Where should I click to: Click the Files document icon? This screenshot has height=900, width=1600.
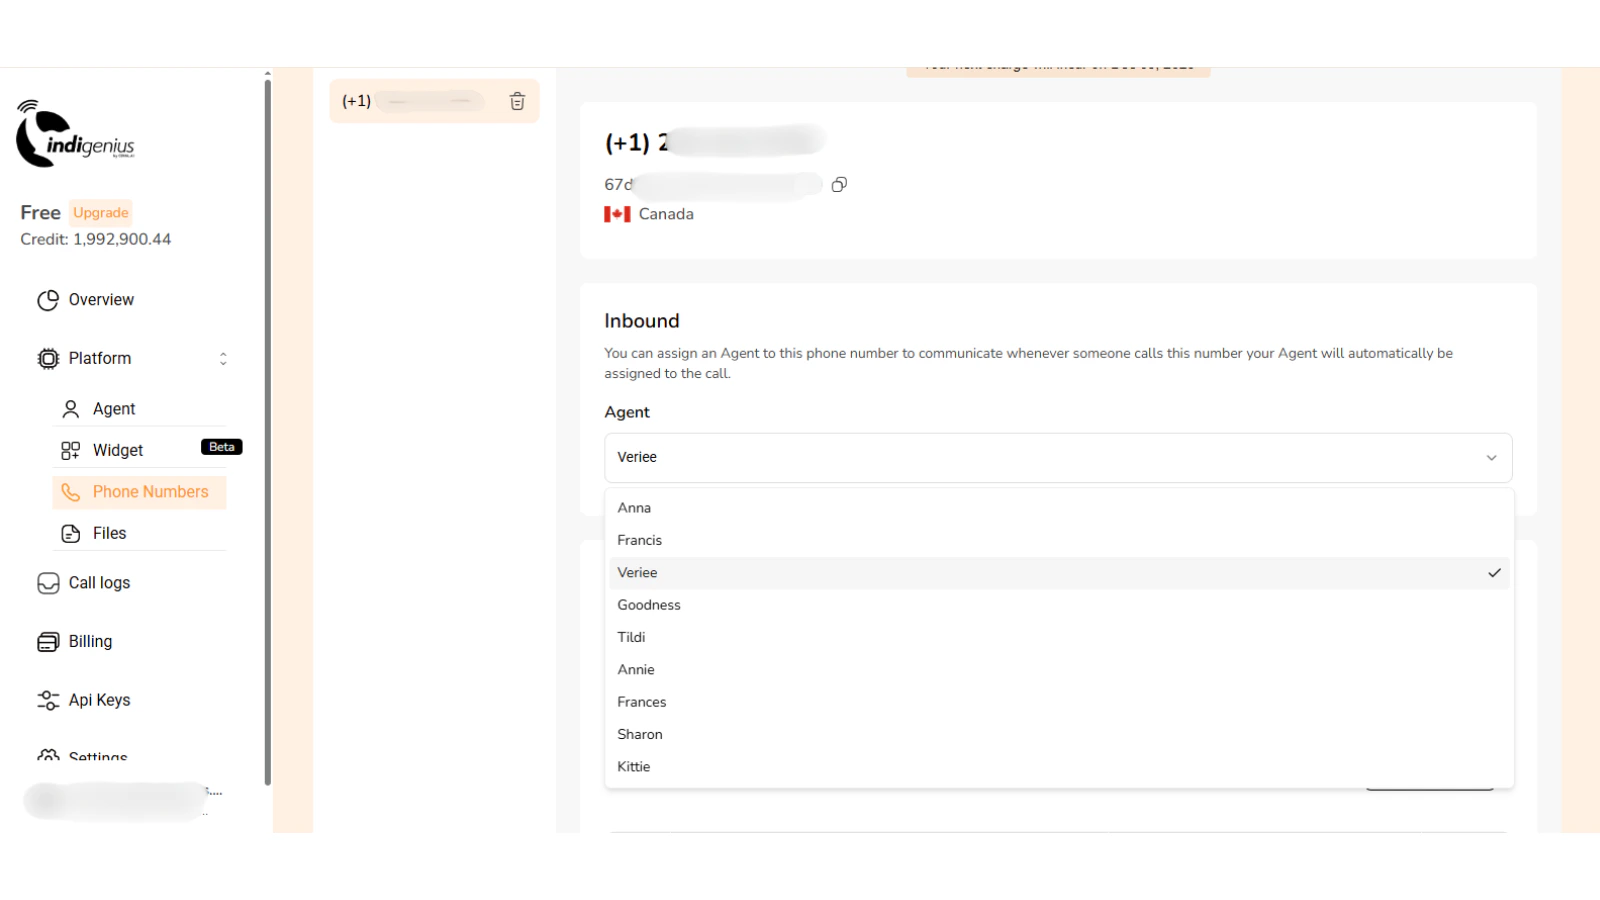point(71,534)
